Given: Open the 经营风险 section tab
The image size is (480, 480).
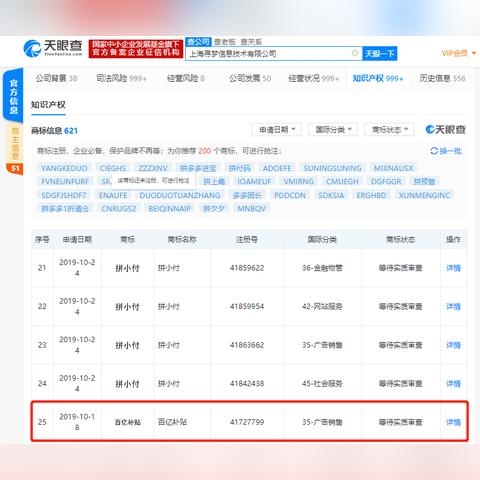Looking at the screenshot, I should click(186, 78).
